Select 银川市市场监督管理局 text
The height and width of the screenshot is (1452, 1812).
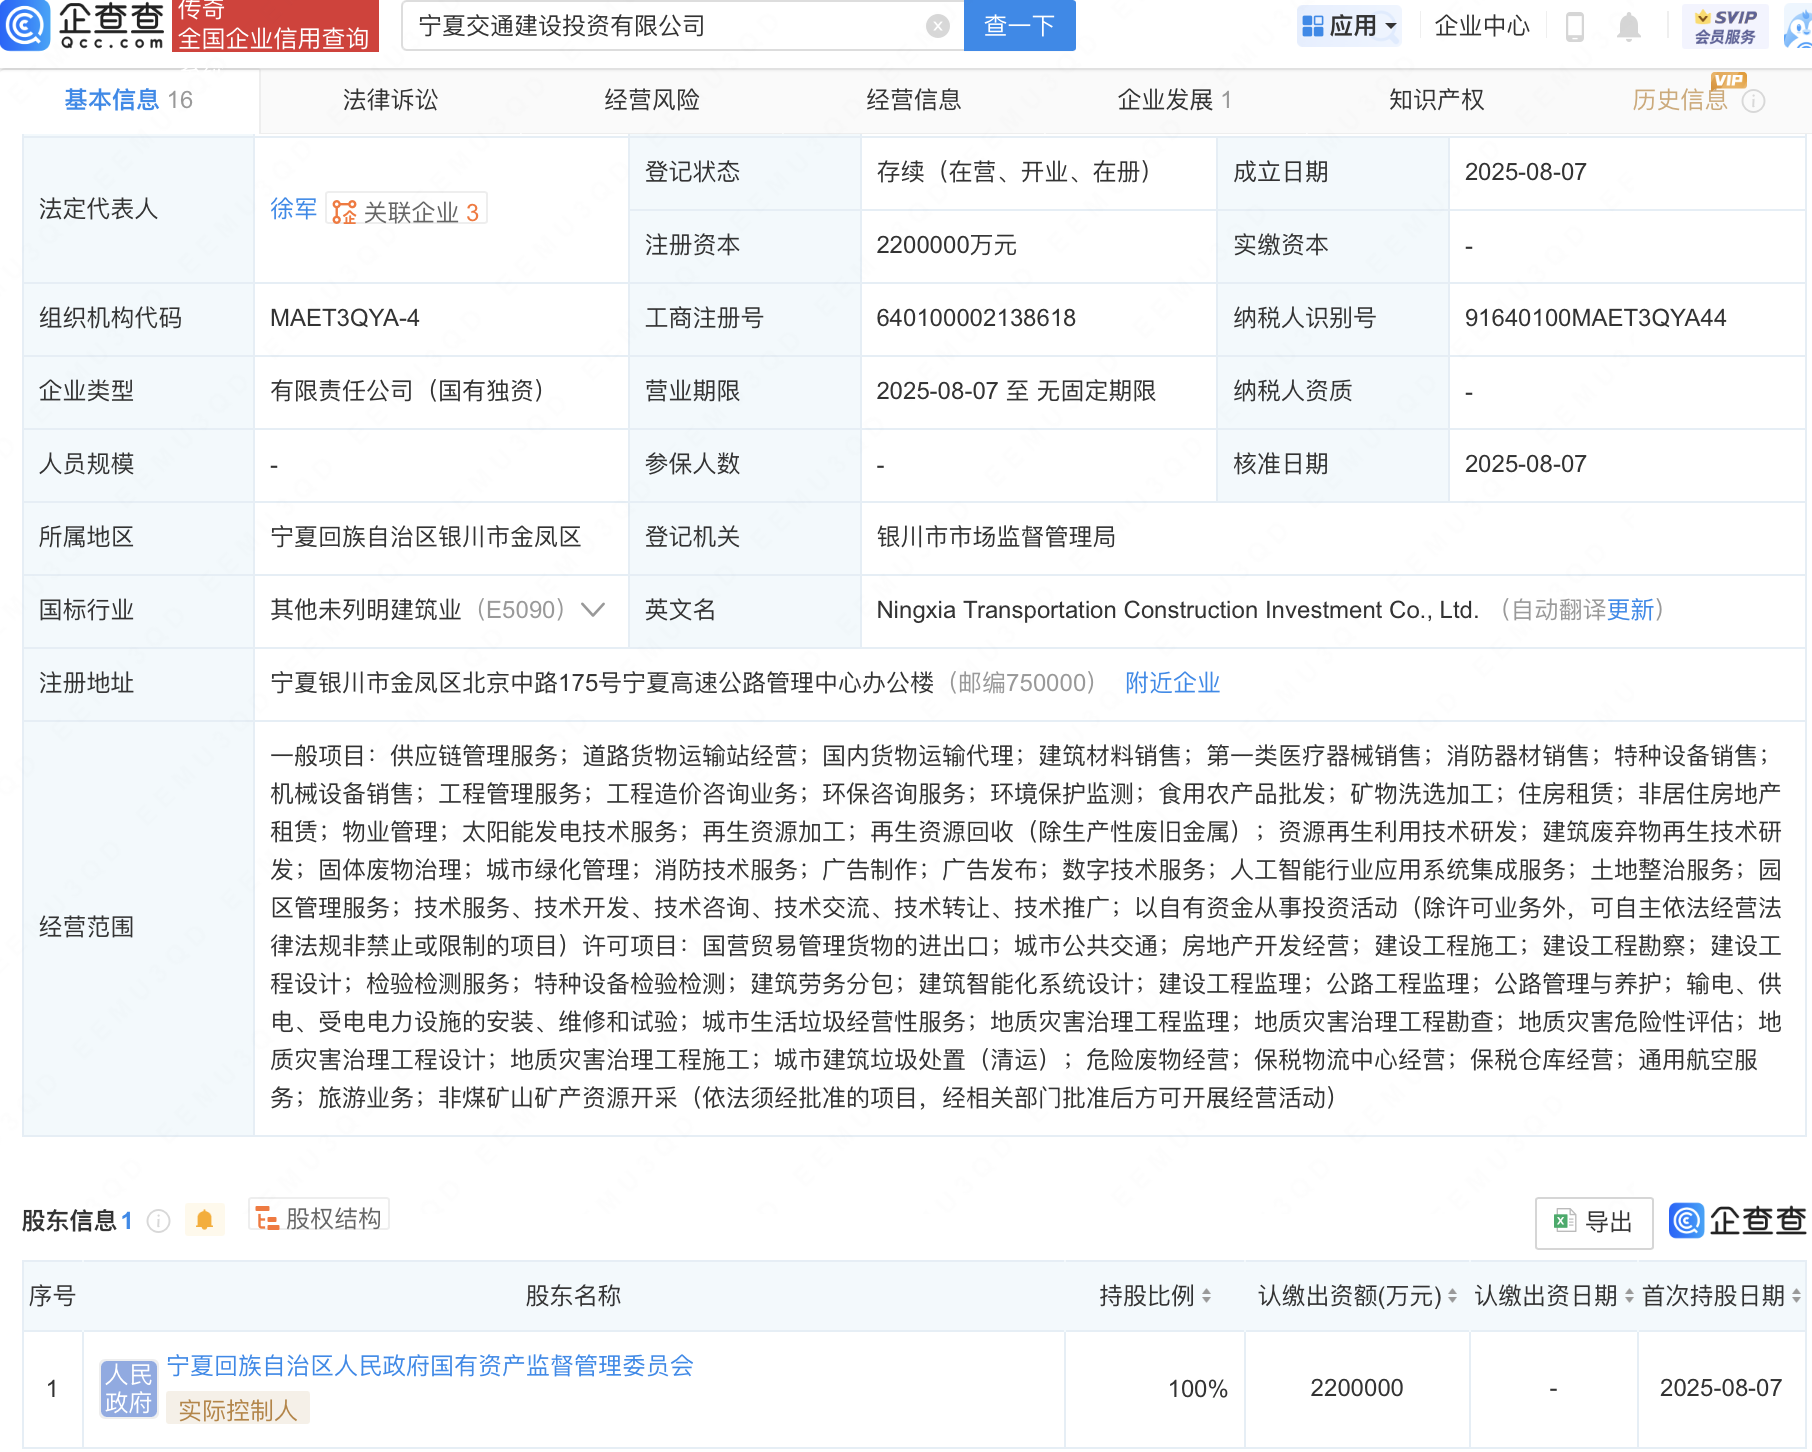pos(996,537)
